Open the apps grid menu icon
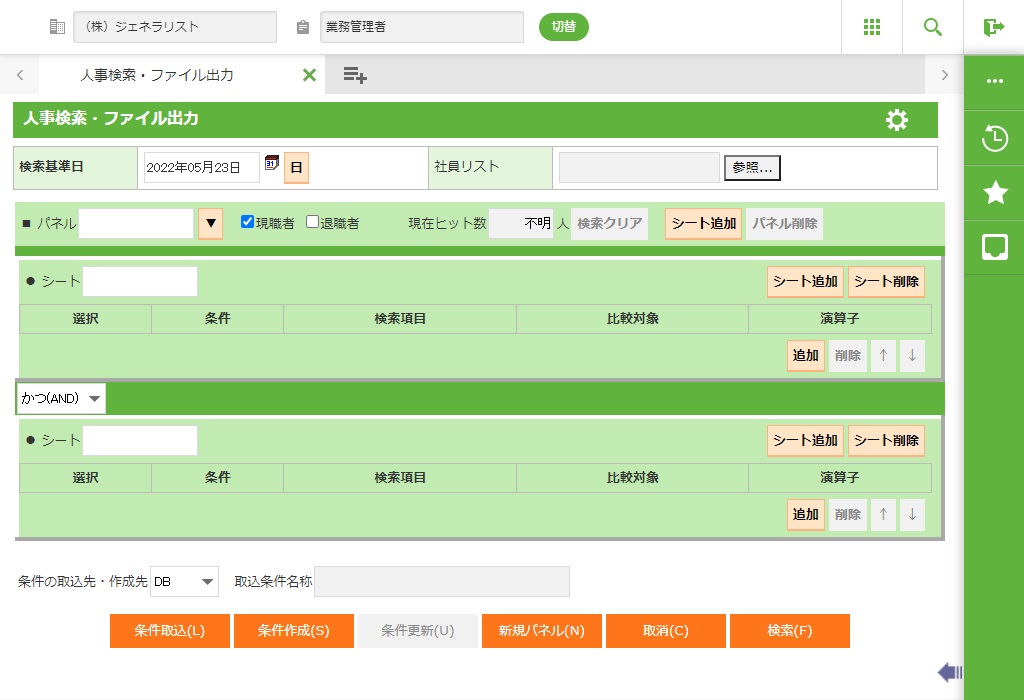1024x700 pixels. [871, 27]
